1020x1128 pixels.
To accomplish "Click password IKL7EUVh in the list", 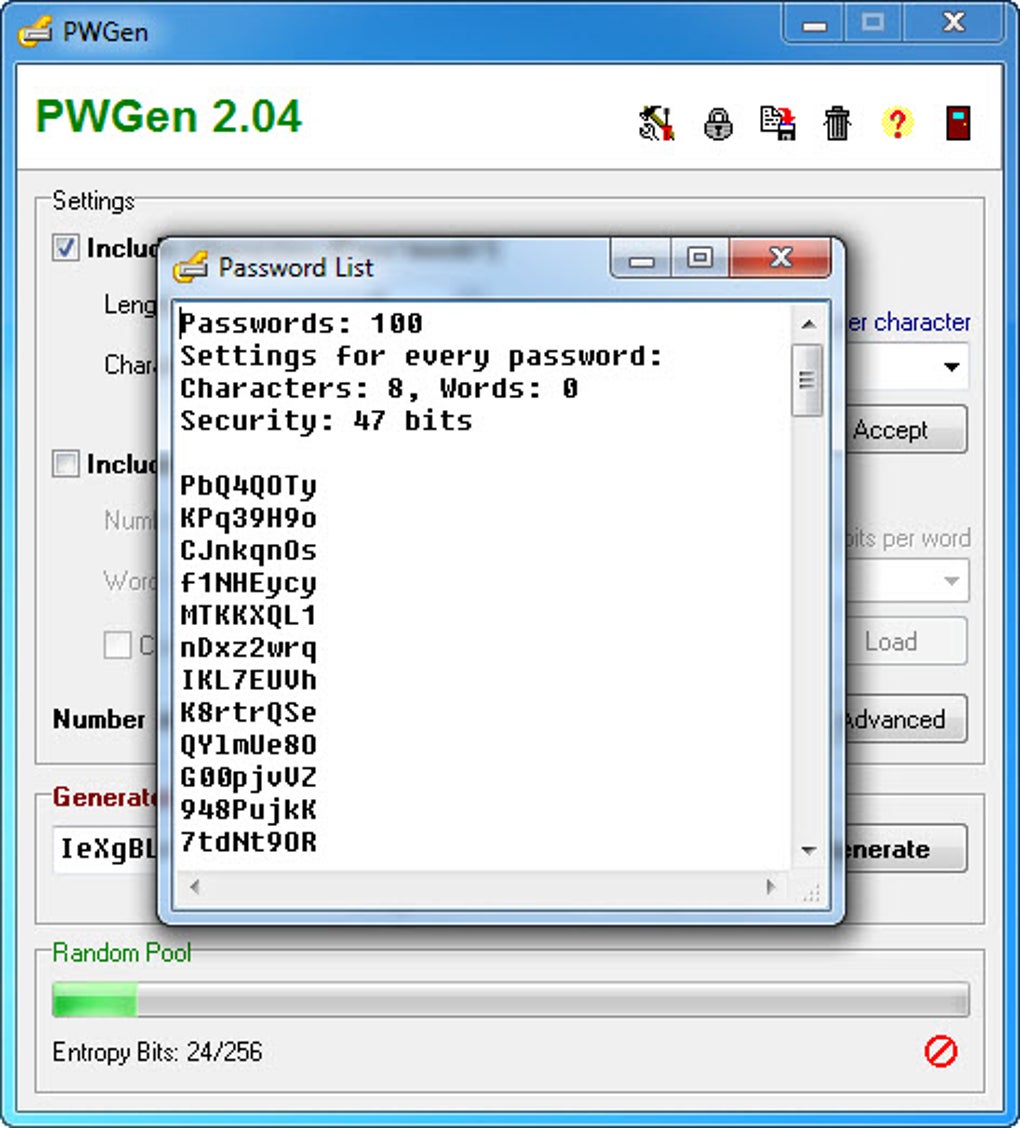I will (248, 681).
